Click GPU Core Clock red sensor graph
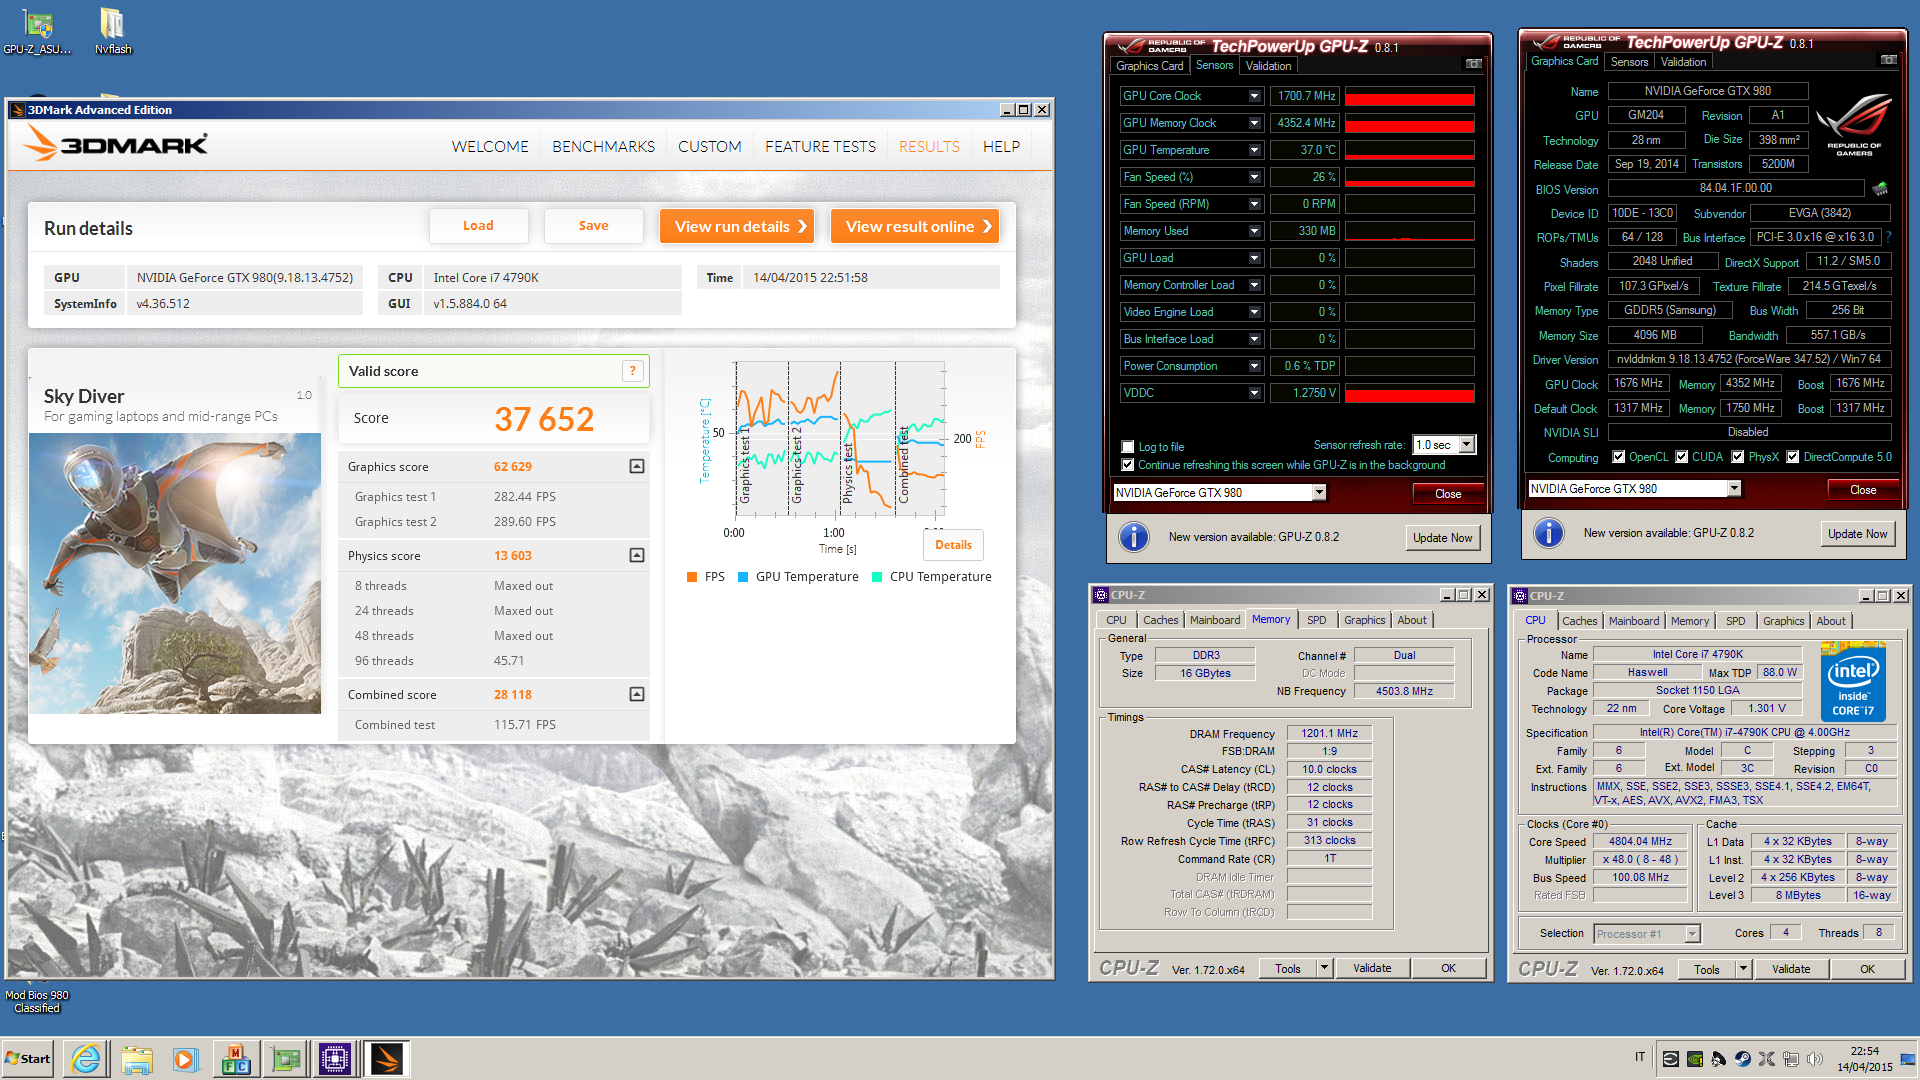1920x1080 pixels. point(1409,96)
